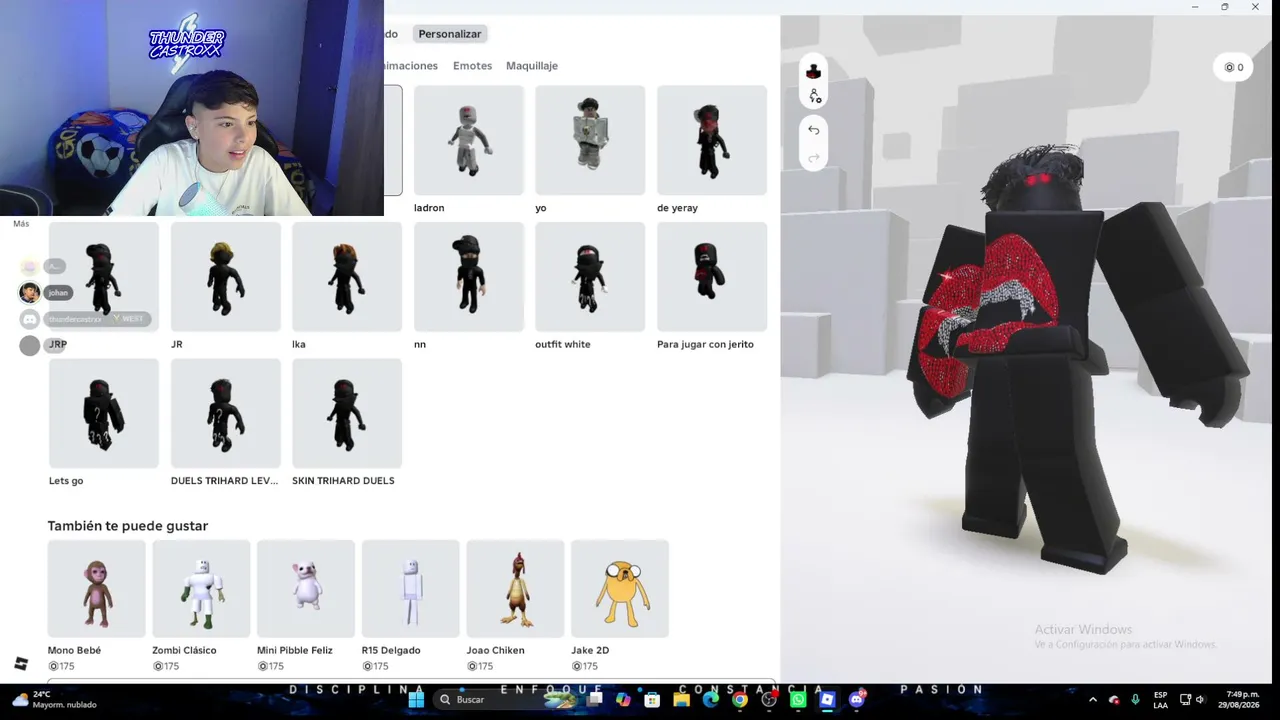Select the 'lka' saved outfit
The width and height of the screenshot is (1280, 720).
[347, 277]
